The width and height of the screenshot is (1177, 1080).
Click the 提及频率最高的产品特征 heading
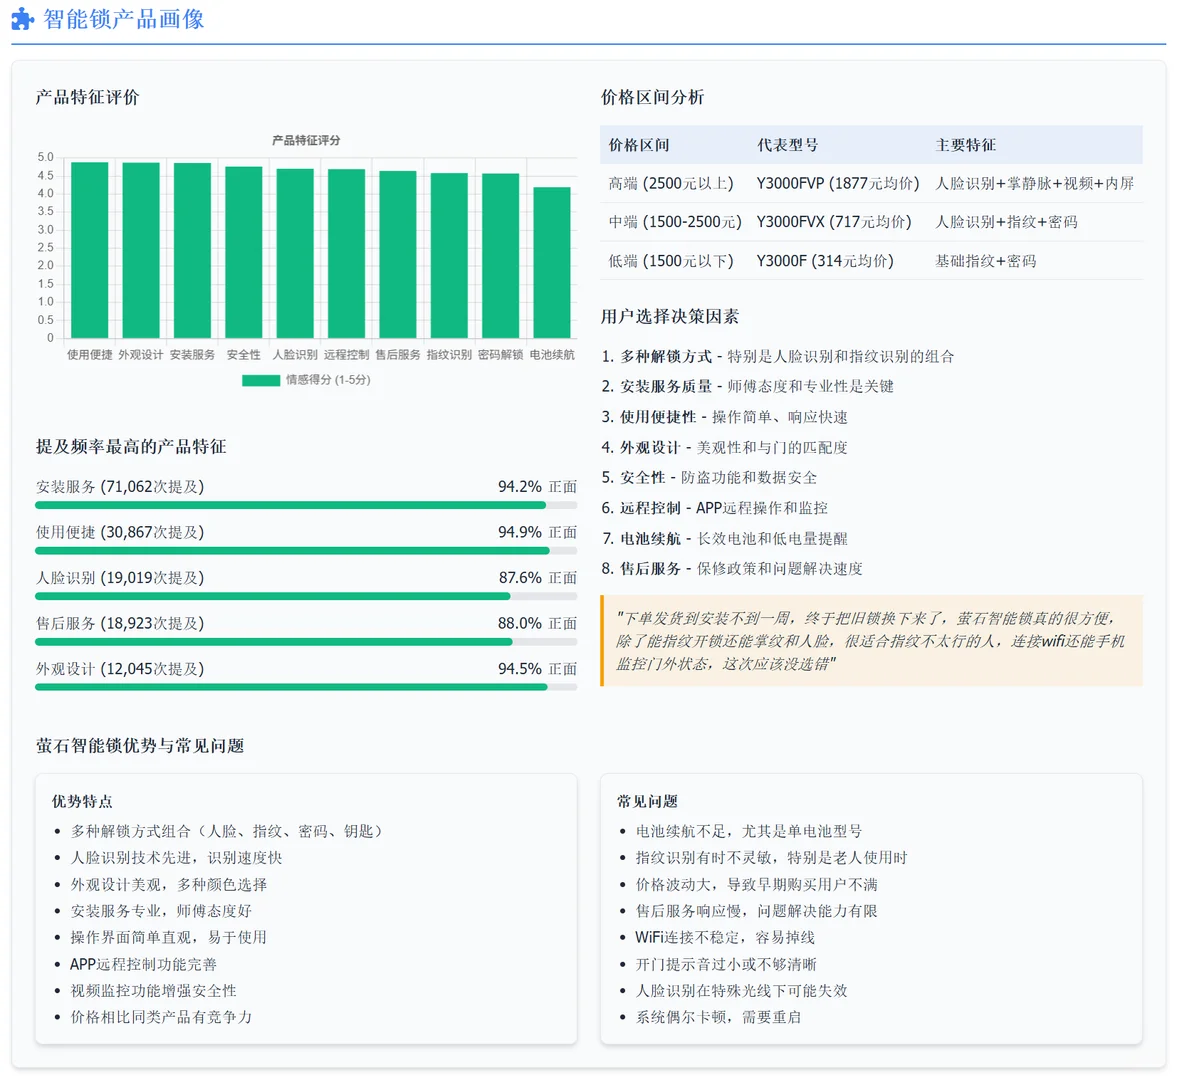pyautogui.click(x=131, y=447)
